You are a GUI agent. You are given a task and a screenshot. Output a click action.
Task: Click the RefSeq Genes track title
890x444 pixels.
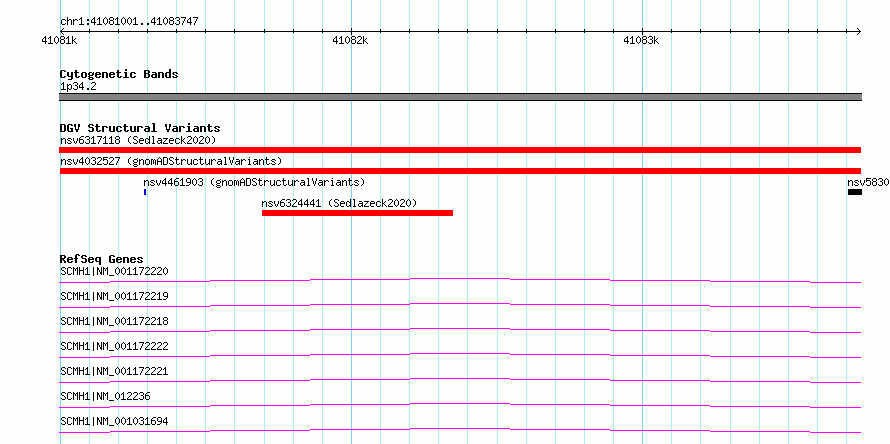102,259
